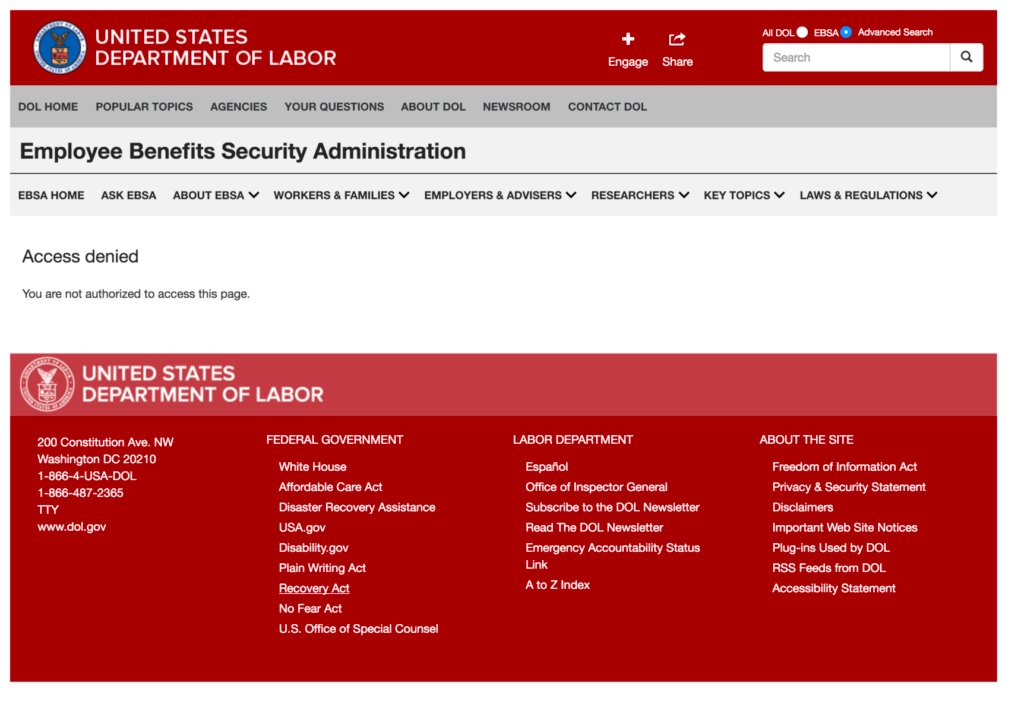
Task: Visit the Disability.gov link
Action: tap(313, 548)
